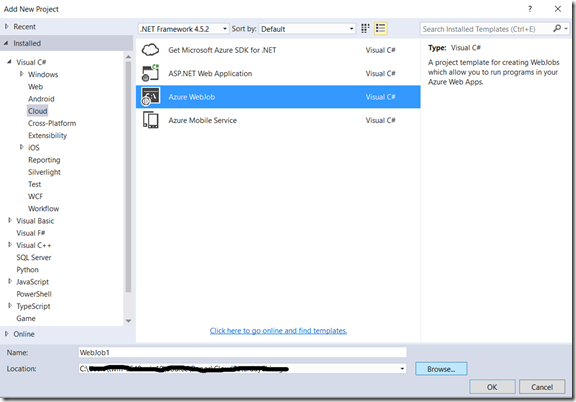This screenshot has width=576, height=402.
Task: Select the Cloud category
Action: pos(37,111)
